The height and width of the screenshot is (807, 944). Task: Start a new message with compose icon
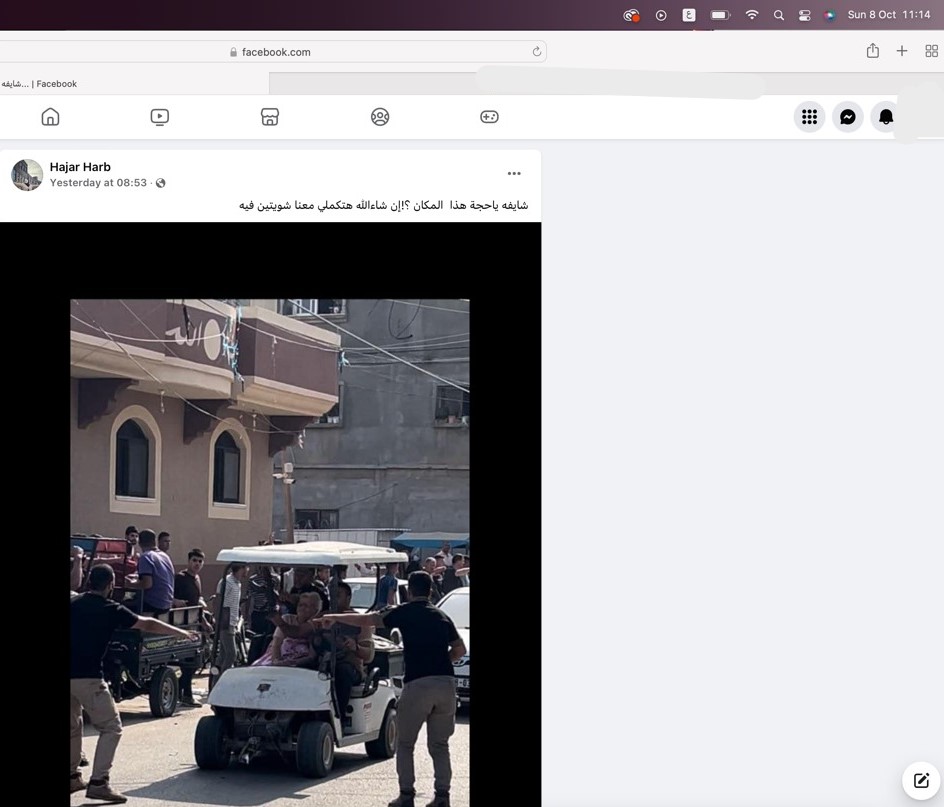tap(921, 781)
